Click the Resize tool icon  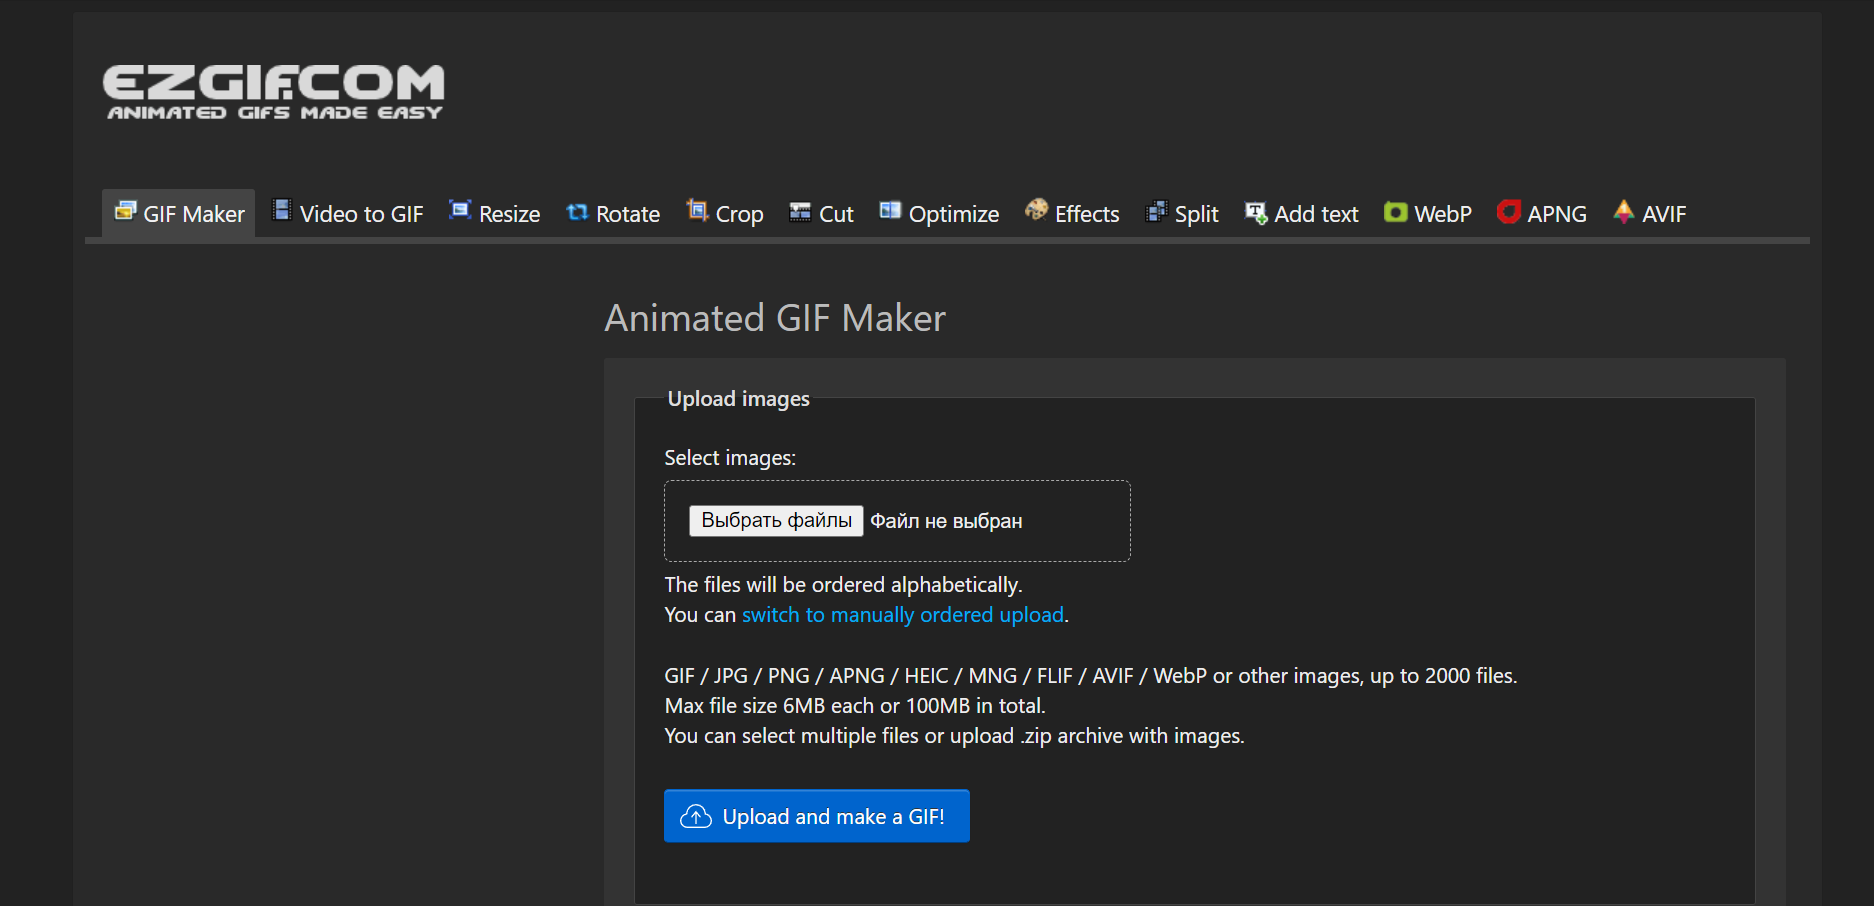coord(460,211)
